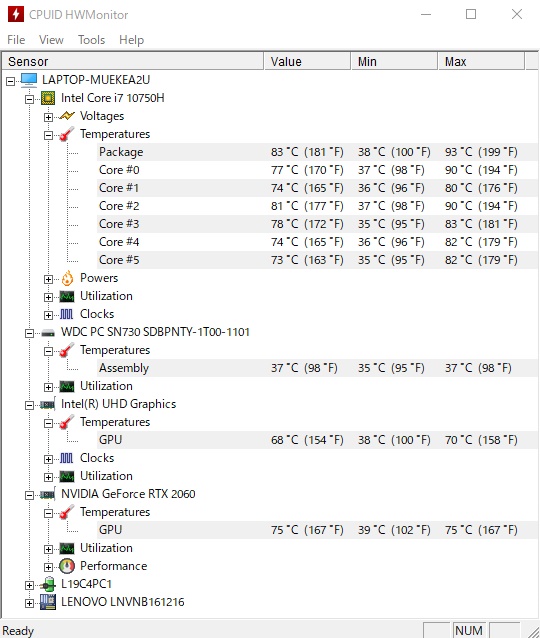Viewport: 540px width, 638px height.
Task: Click the WDC PC SN730 drive icon
Action: pos(48,333)
